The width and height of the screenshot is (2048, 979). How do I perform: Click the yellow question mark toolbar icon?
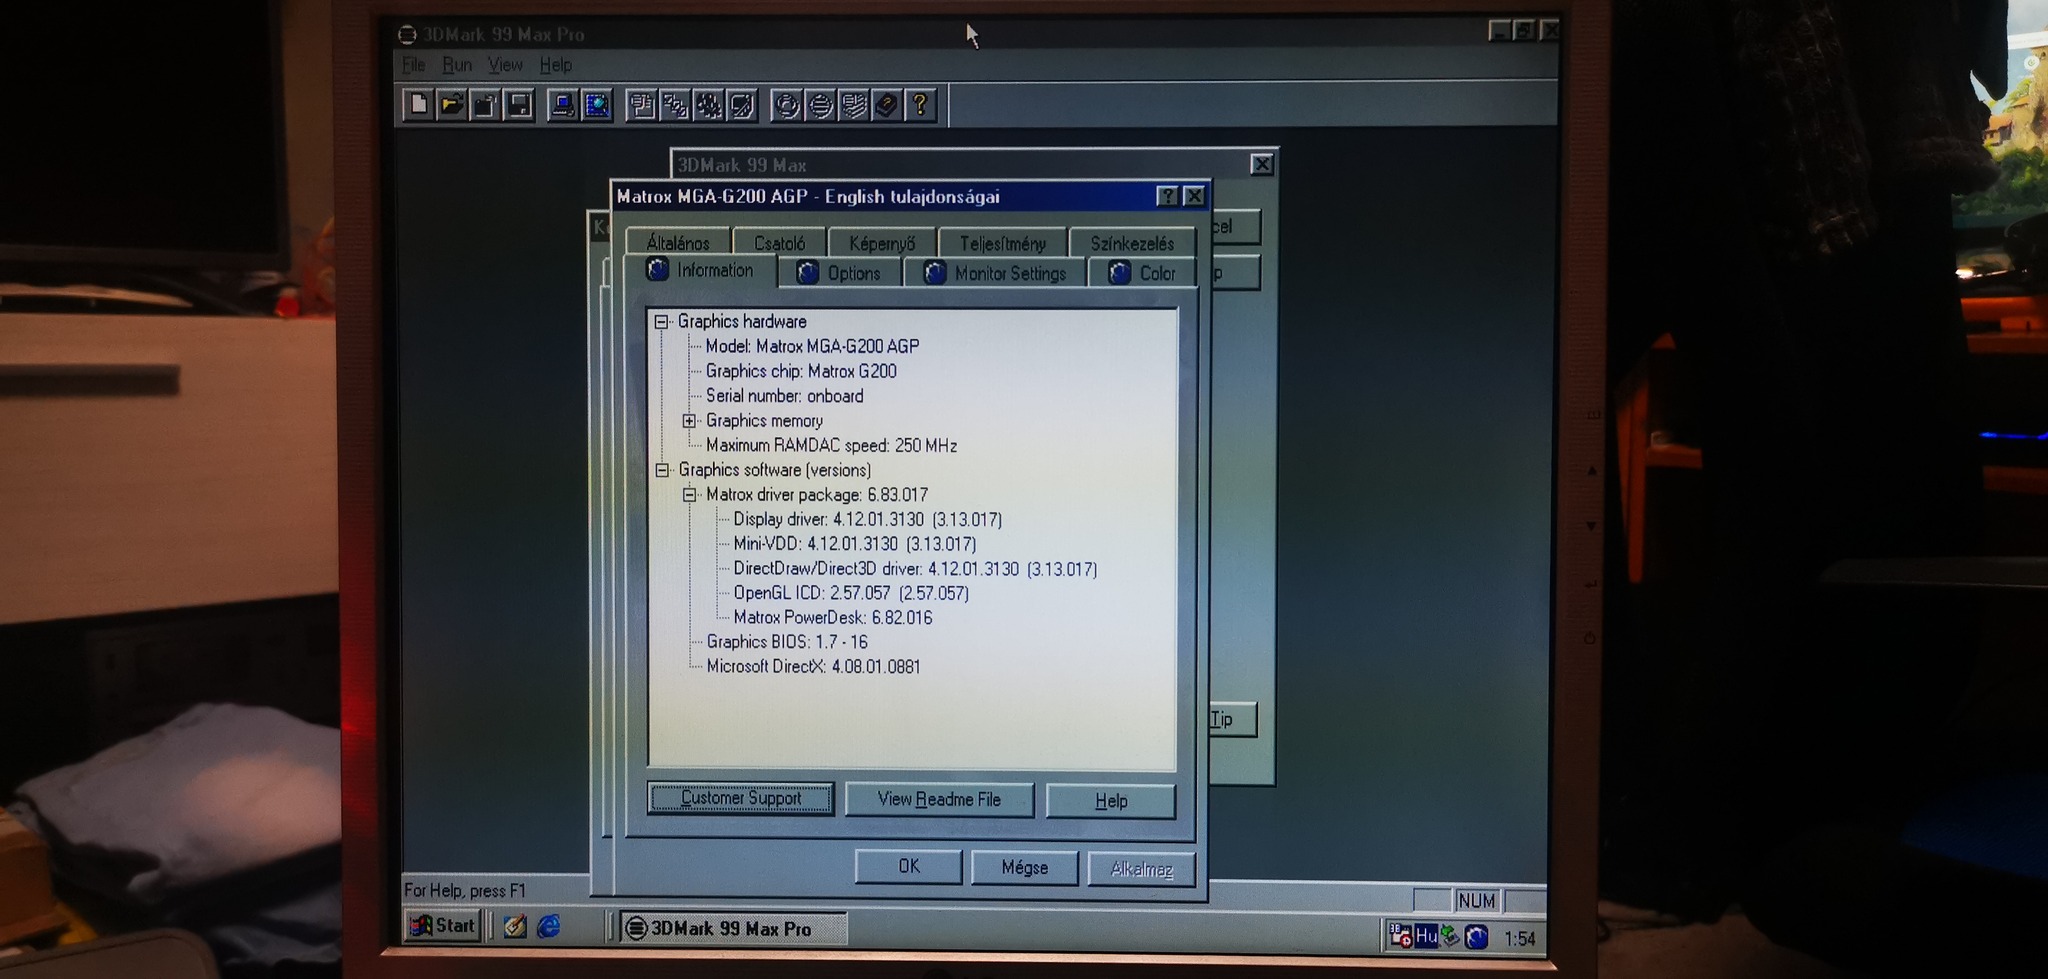tap(920, 105)
